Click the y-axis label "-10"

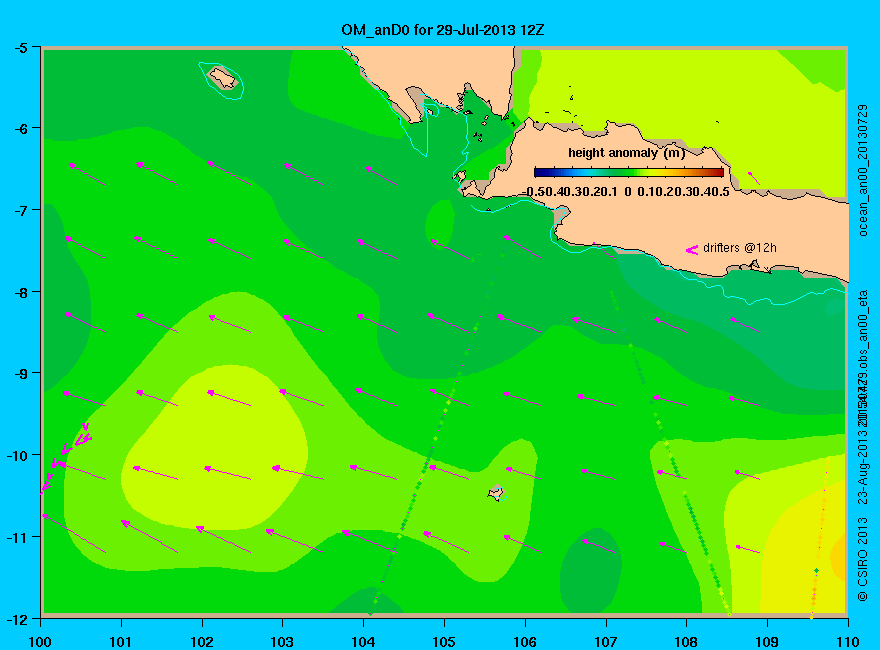[x=17, y=455]
